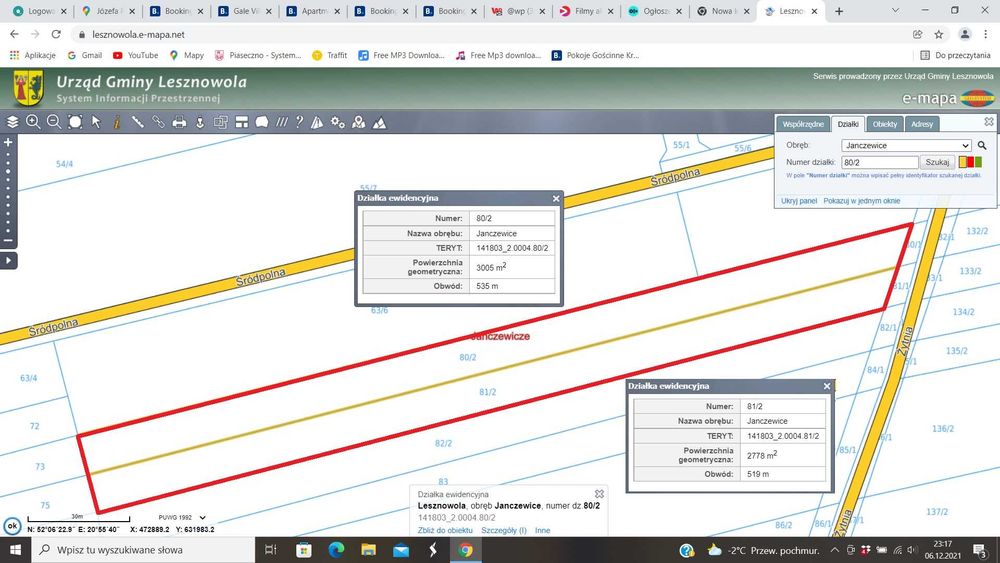Click the triple slash lines icon
1000x563 pixels.
[x=281, y=122]
